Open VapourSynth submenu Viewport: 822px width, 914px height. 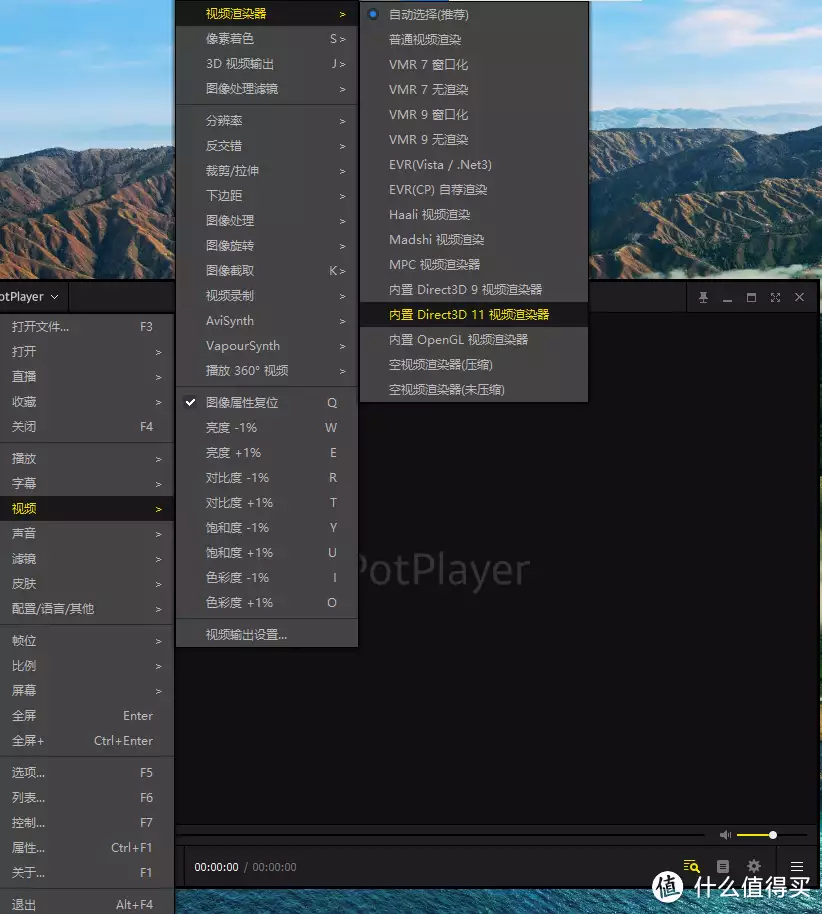[x=267, y=346]
